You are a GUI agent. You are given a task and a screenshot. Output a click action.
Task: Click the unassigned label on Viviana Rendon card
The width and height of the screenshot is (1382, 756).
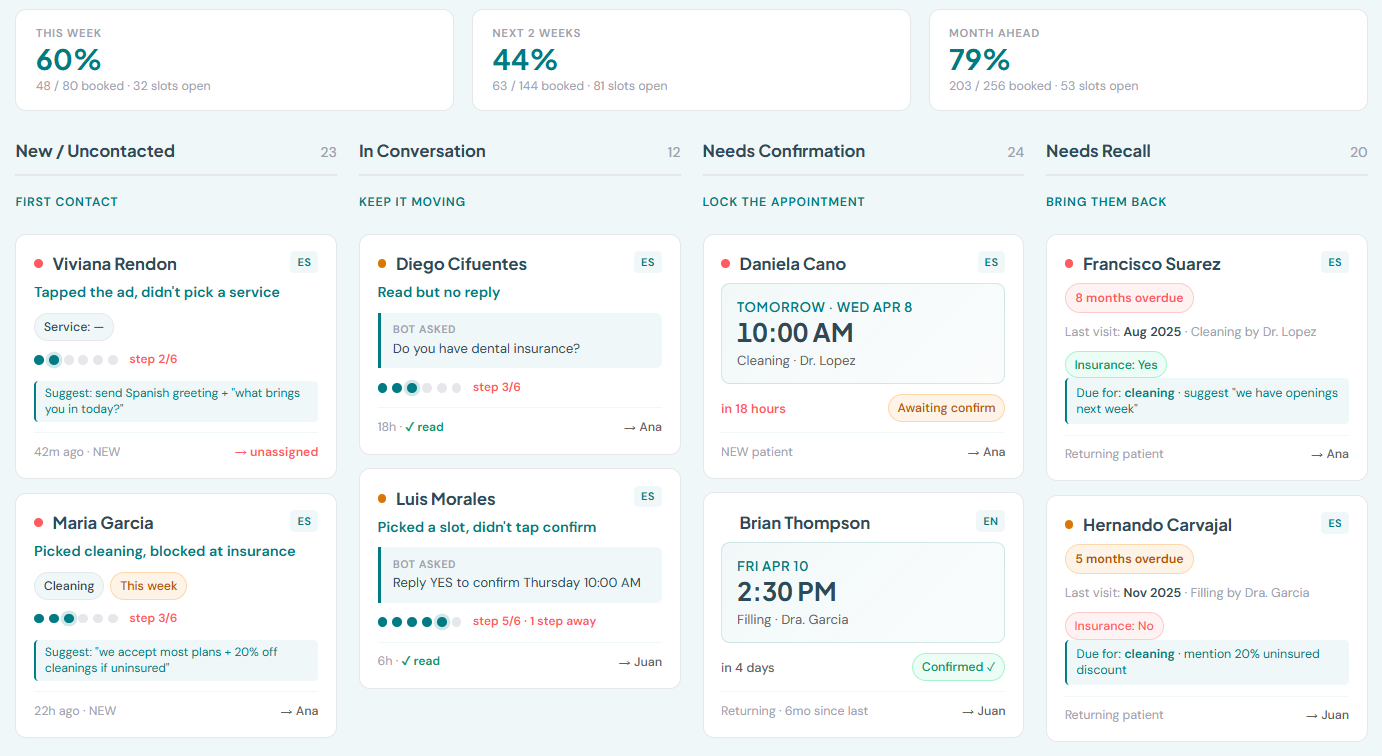click(276, 452)
